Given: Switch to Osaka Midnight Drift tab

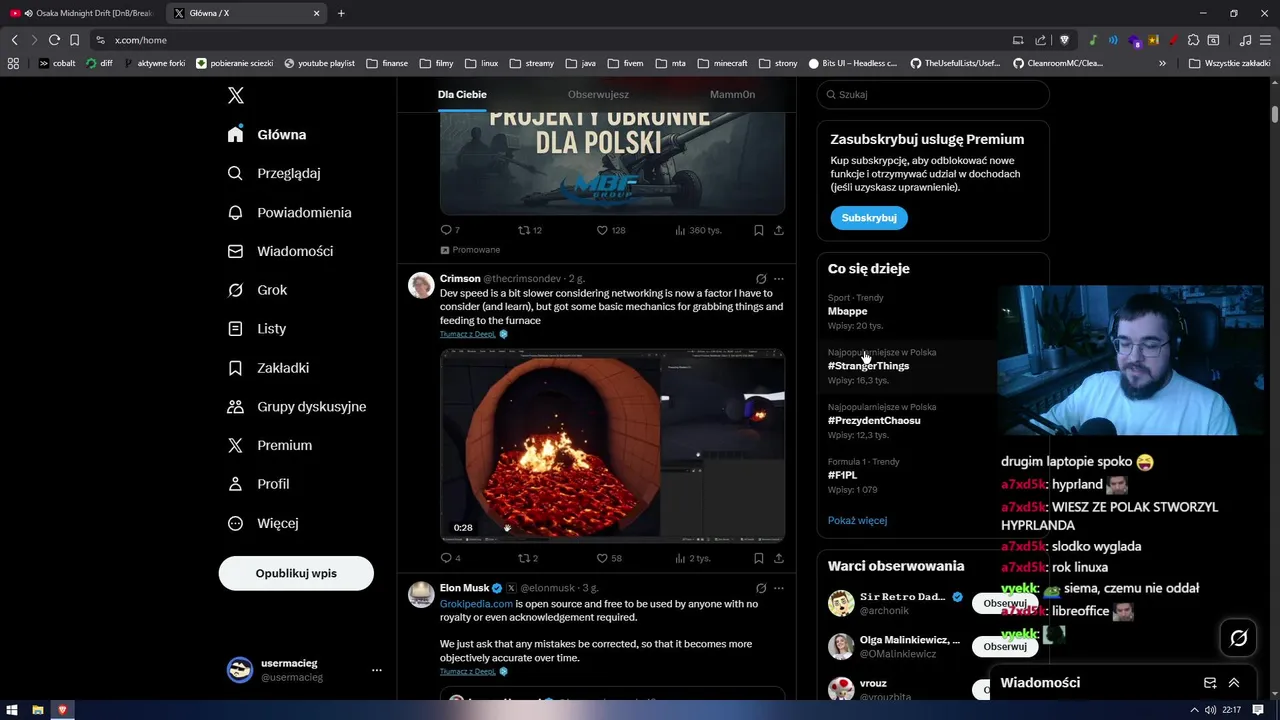Looking at the screenshot, I should [x=82, y=13].
